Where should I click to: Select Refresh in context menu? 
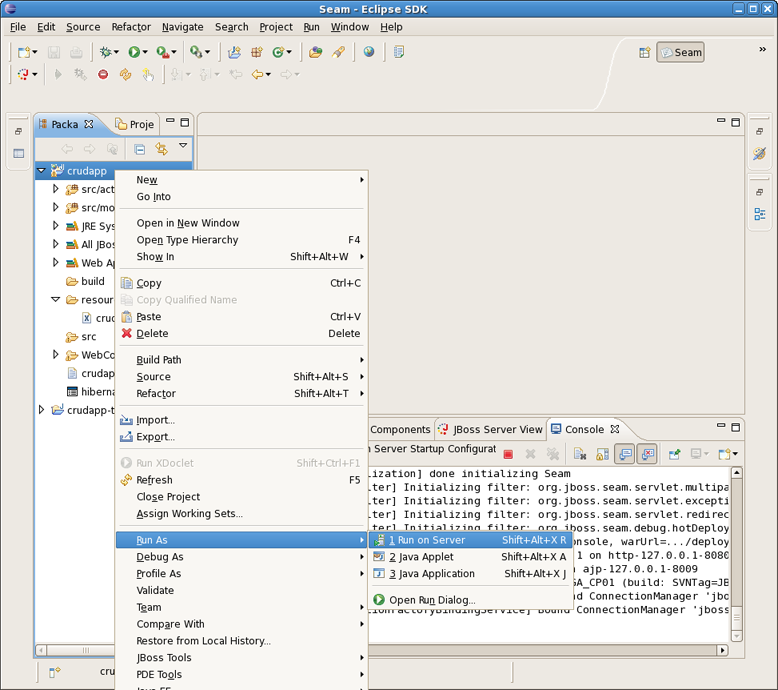tap(241, 480)
